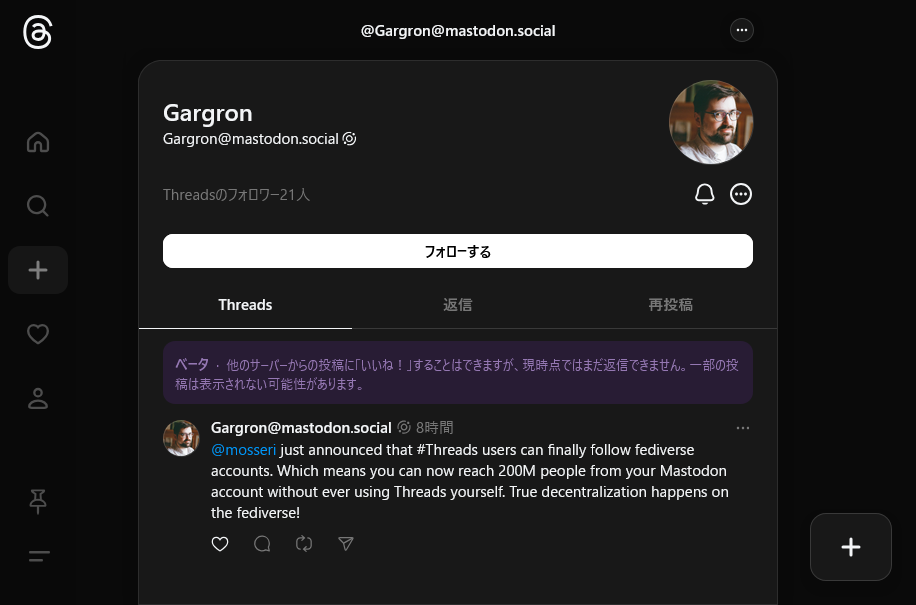916x605 pixels.
Task: Switch to the 返信 tab
Action: (457, 305)
